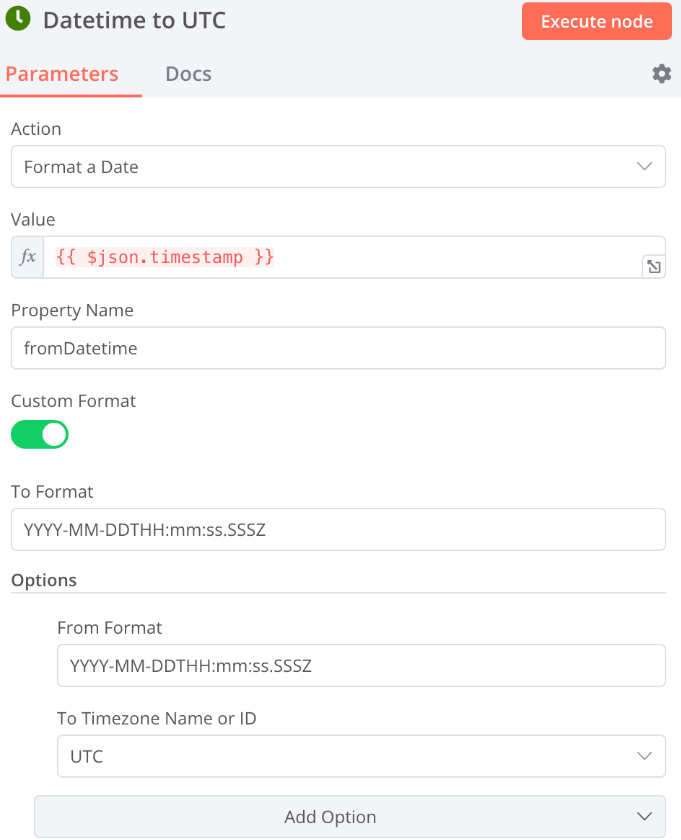The width and height of the screenshot is (681, 840).
Task: Open the expanded expression editor icon
Action: tap(653, 266)
